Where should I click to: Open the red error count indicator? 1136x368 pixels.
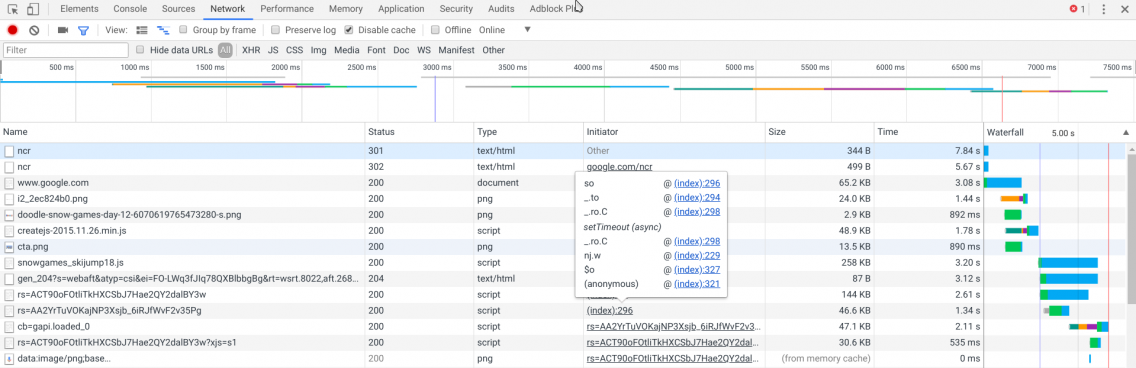click(1077, 9)
